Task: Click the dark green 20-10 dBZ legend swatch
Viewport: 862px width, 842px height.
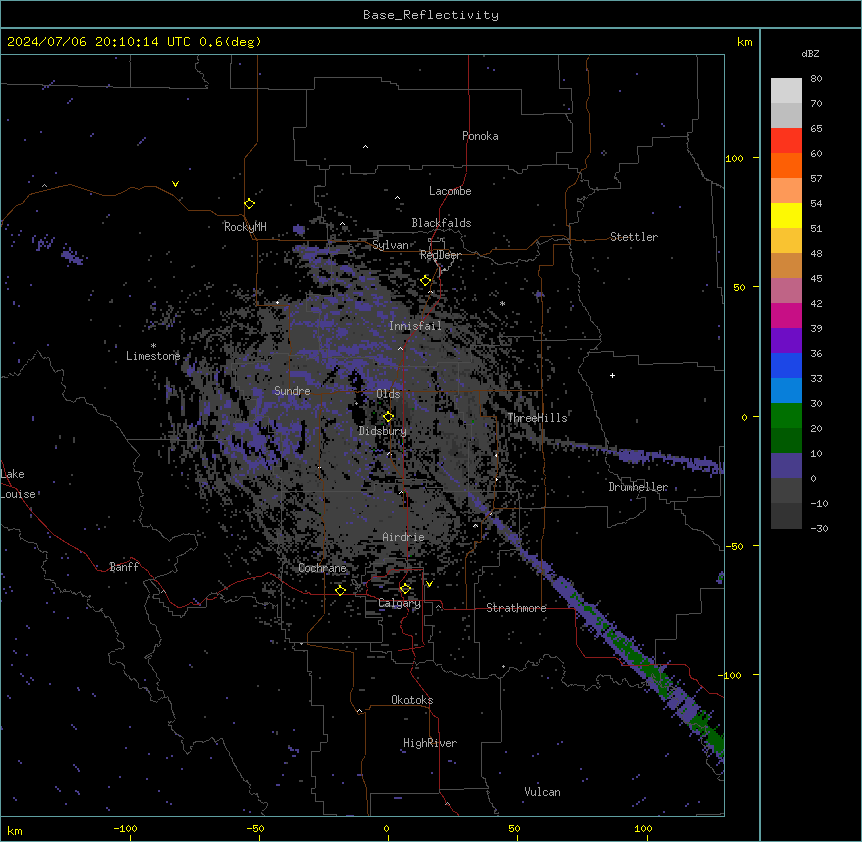Action: point(786,441)
